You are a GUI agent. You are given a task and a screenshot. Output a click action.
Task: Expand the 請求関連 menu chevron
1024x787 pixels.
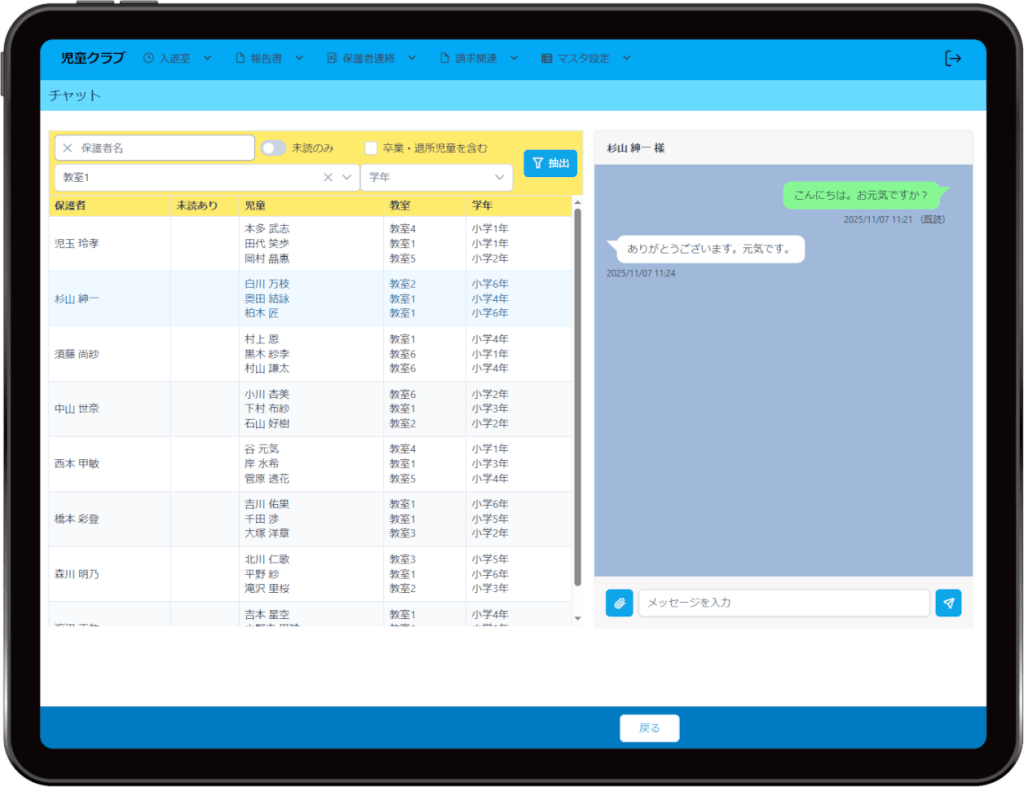click(513, 58)
